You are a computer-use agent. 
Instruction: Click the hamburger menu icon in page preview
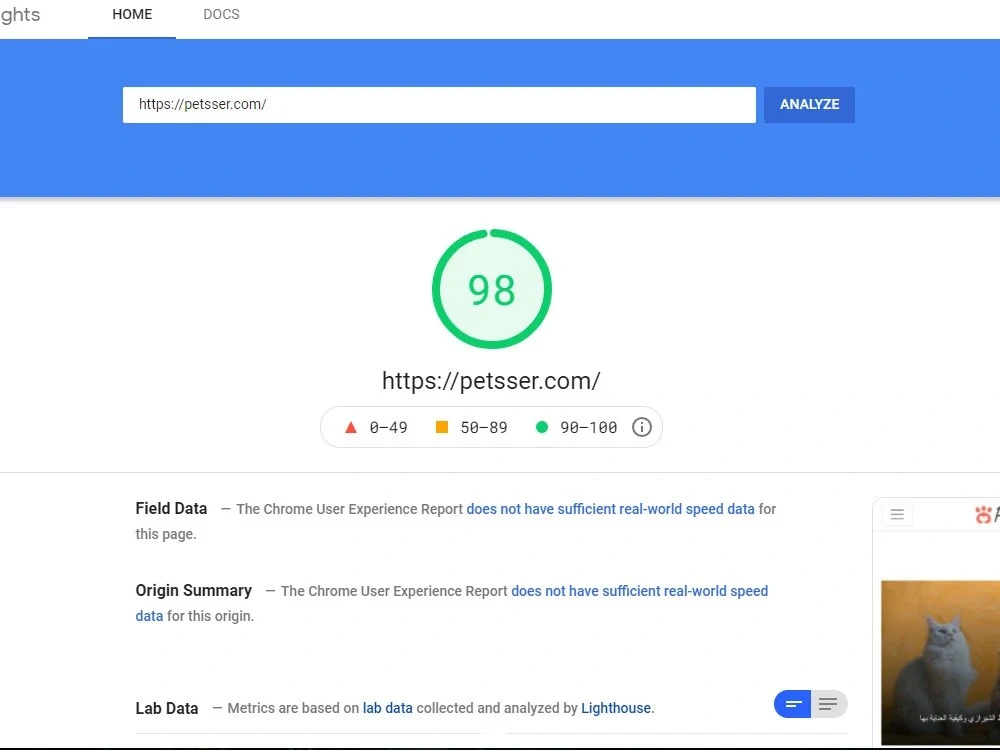(897, 514)
